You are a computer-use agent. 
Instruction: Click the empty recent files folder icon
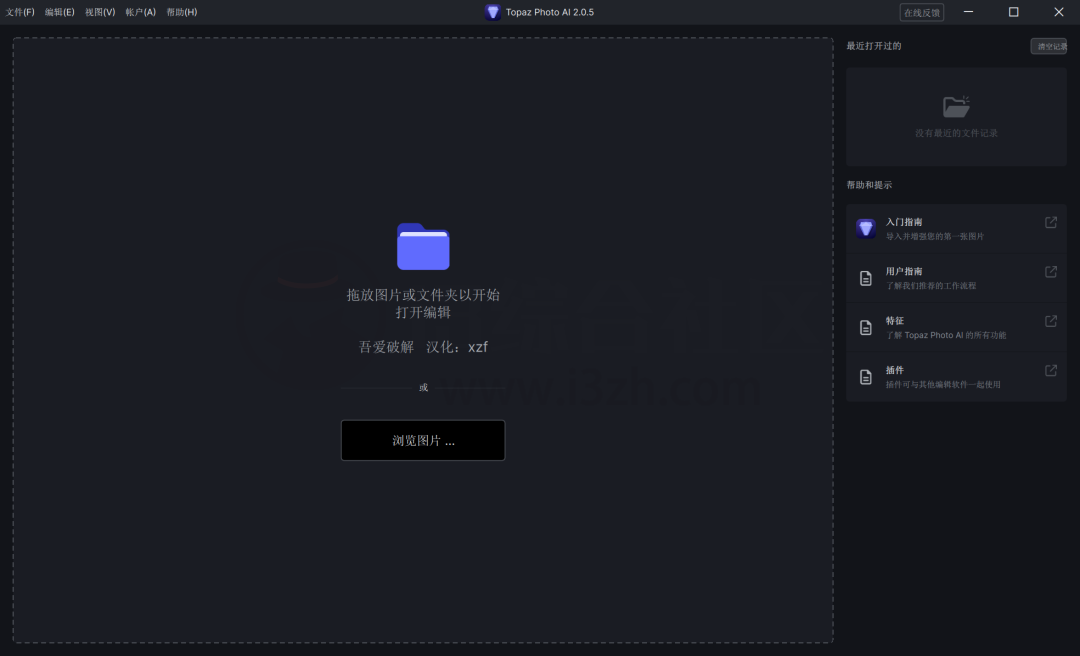tap(956, 107)
